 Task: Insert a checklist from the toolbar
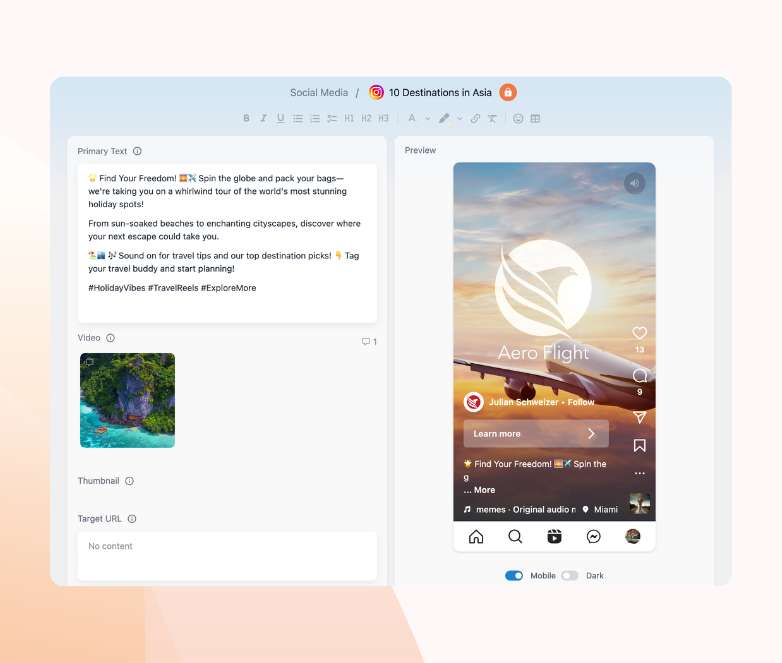tap(332, 118)
